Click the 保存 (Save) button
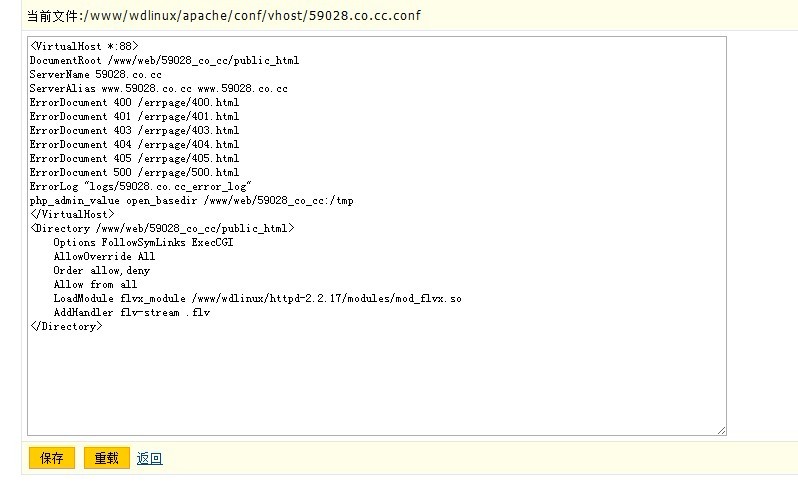The width and height of the screenshot is (798, 486). click(x=51, y=458)
